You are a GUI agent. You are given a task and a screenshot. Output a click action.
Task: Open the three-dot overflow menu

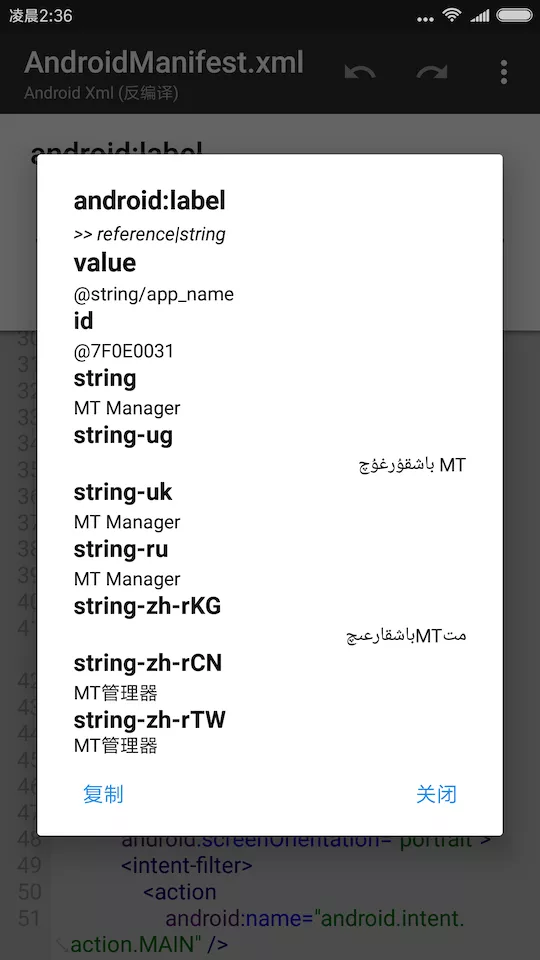[503, 72]
